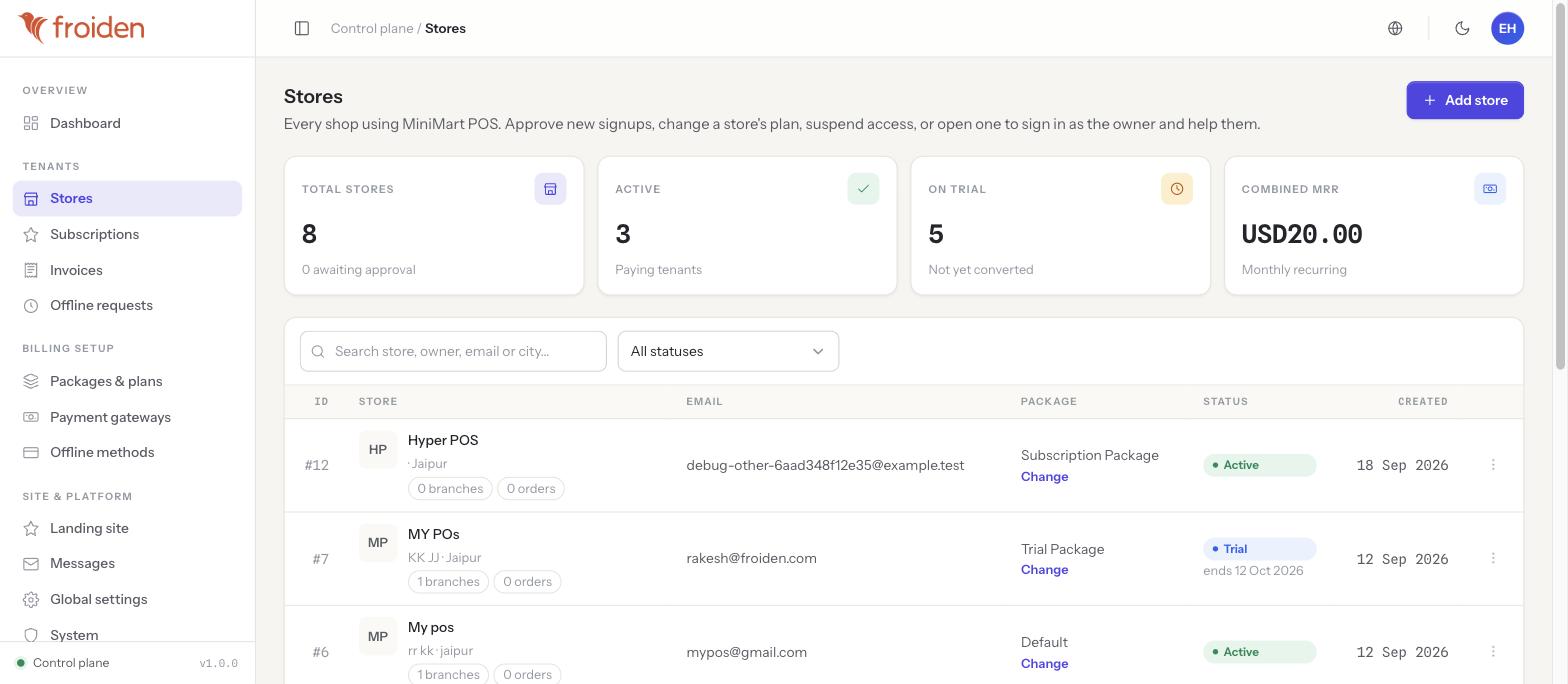Click the Add store button
Viewport: 1568px width, 684px height.
pyautogui.click(x=1465, y=100)
